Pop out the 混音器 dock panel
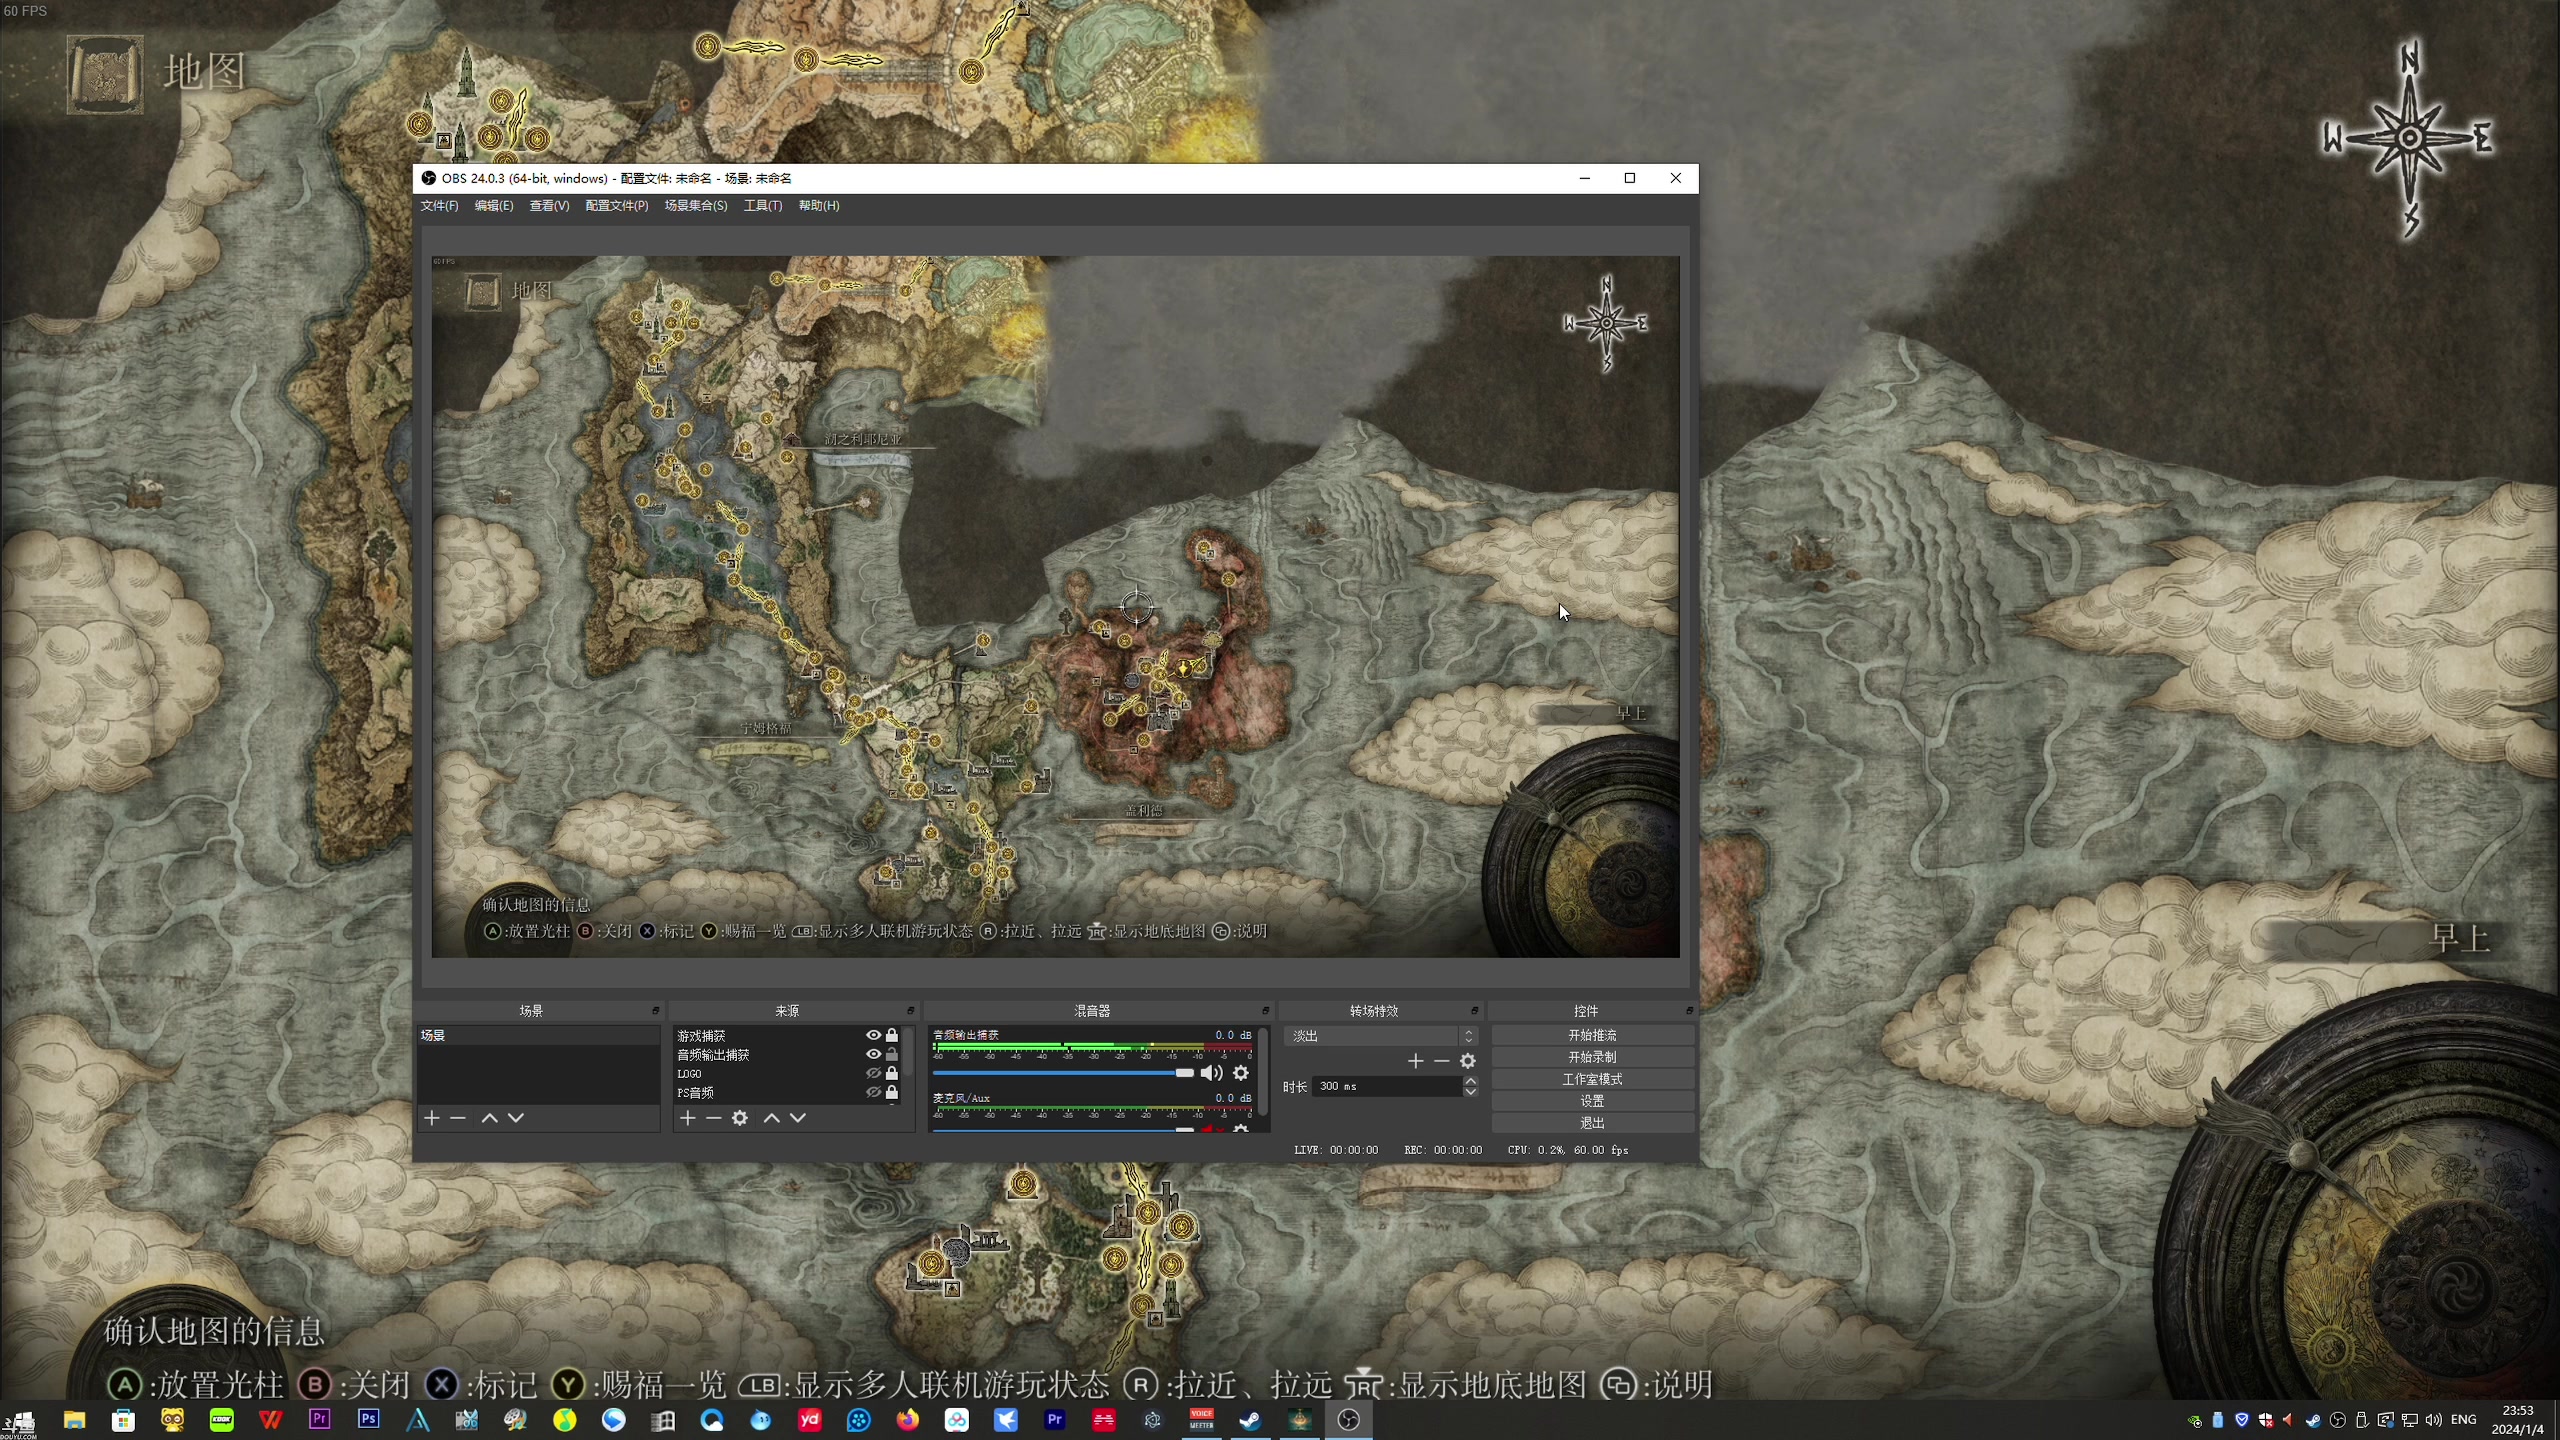 point(1265,1011)
